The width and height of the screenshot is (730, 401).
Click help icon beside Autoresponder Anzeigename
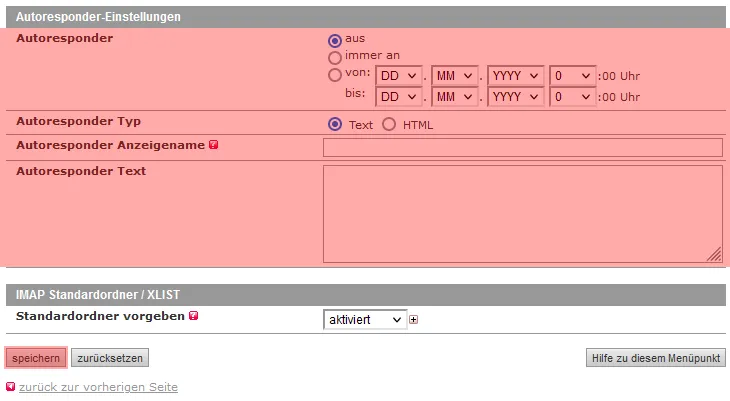[x=214, y=146]
